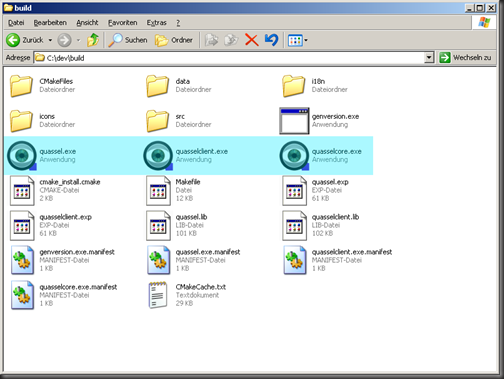Select the CMakeCache.txt document icon
The image size is (504, 379).
[x=158, y=295]
